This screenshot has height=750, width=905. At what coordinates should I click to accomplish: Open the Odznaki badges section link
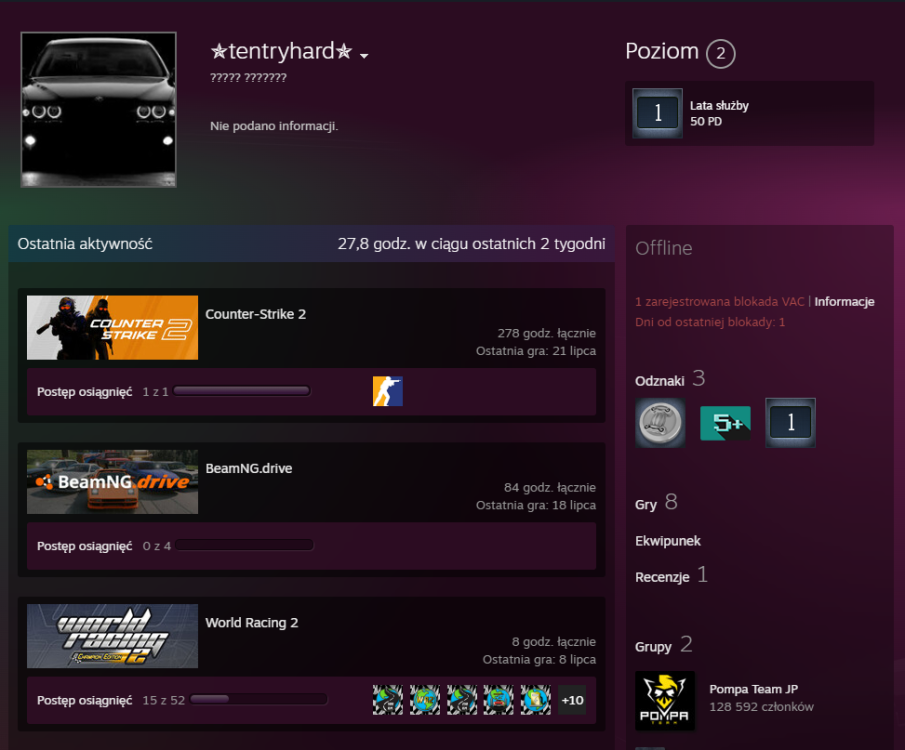[x=660, y=381]
